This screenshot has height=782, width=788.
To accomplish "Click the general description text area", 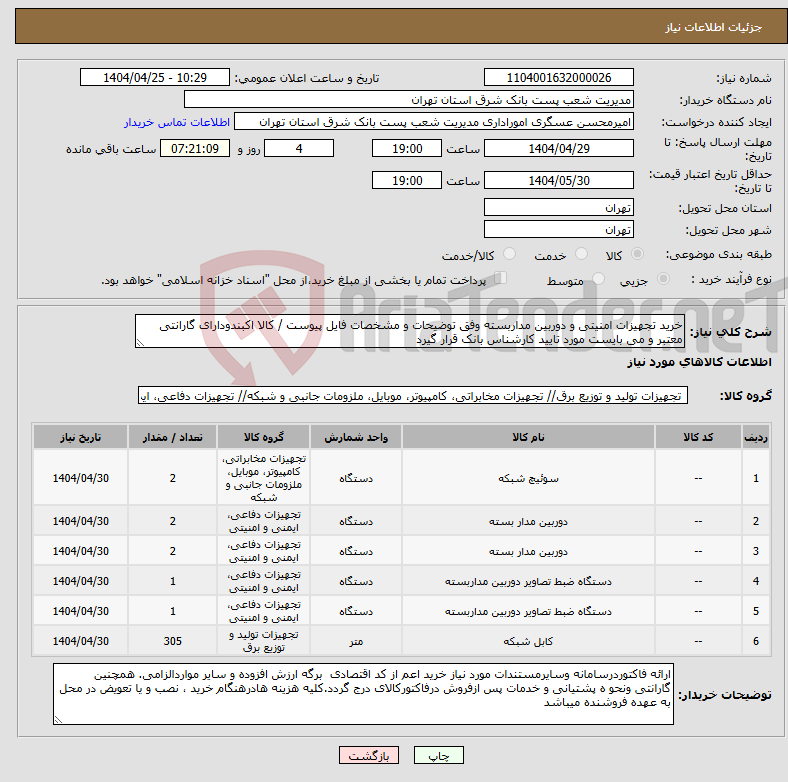I will (x=410, y=331).
